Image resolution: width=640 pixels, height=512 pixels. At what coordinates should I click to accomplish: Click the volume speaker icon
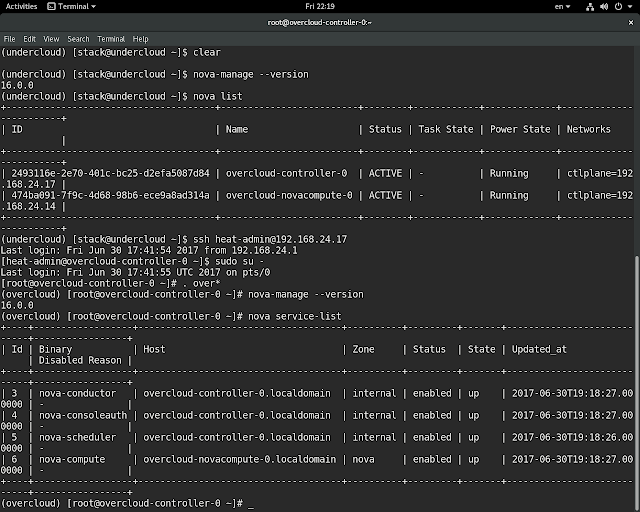click(x=604, y=7)
